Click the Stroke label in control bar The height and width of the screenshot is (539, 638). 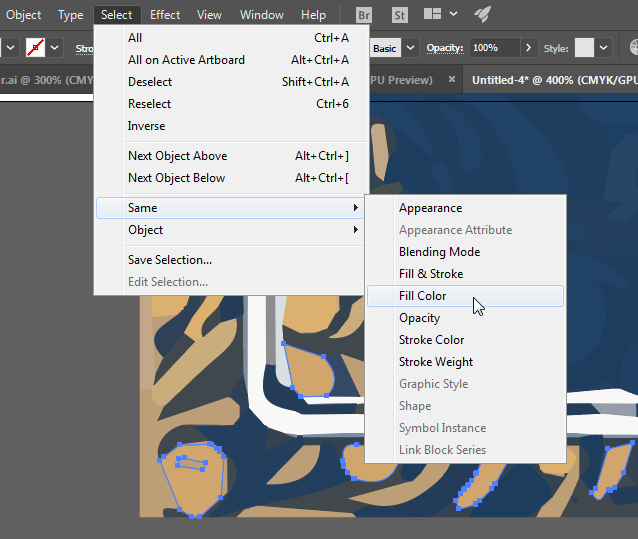point(84,49)
